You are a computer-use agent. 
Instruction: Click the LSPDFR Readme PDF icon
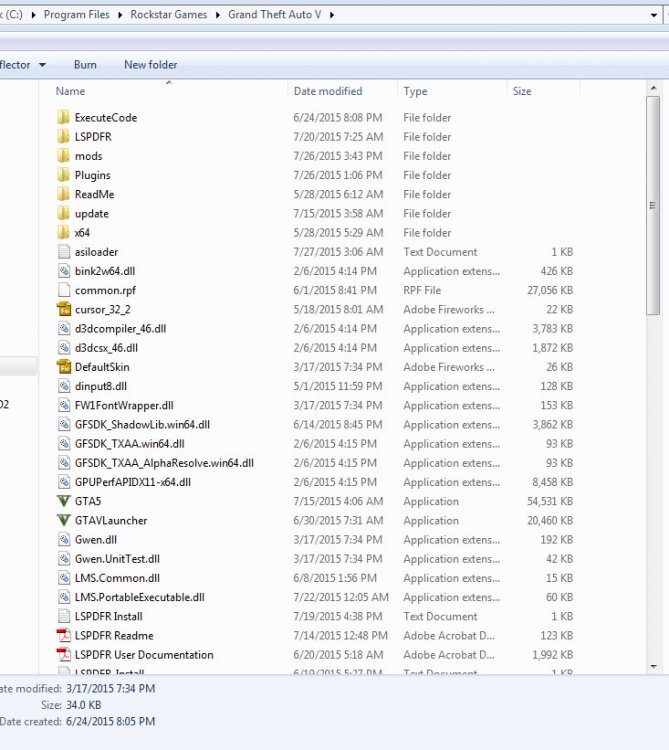tap(64, 635)
